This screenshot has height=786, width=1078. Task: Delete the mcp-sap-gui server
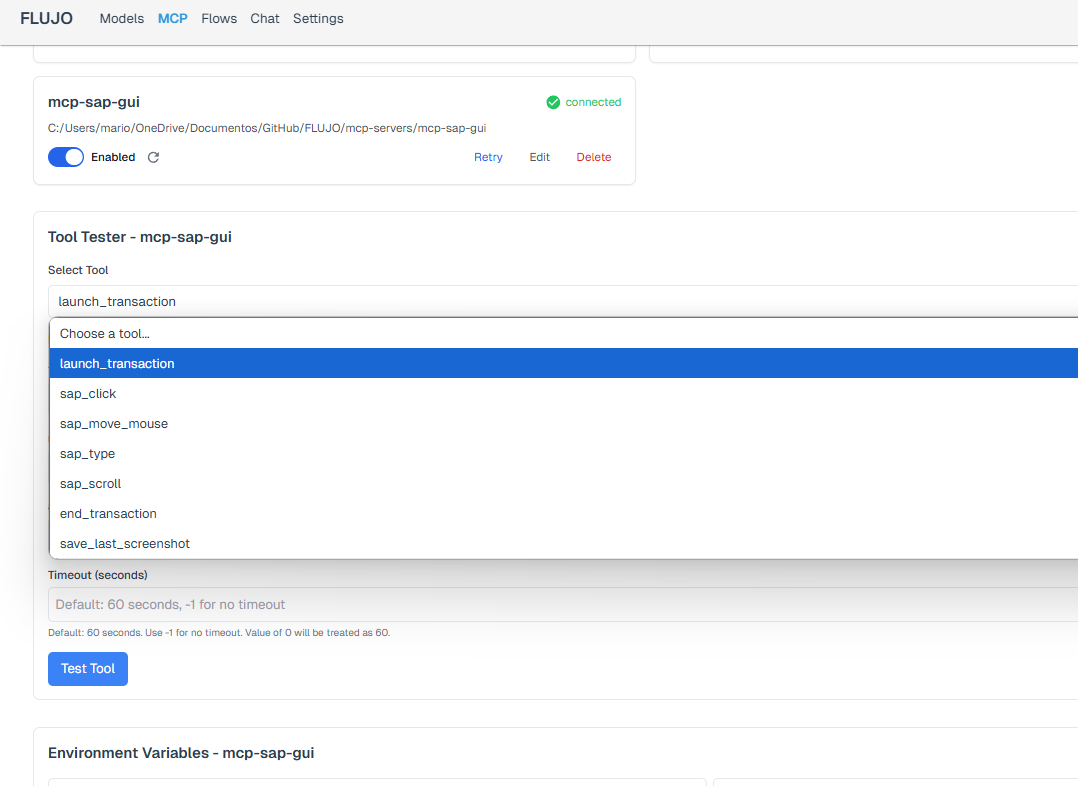[x=593, y=157]
